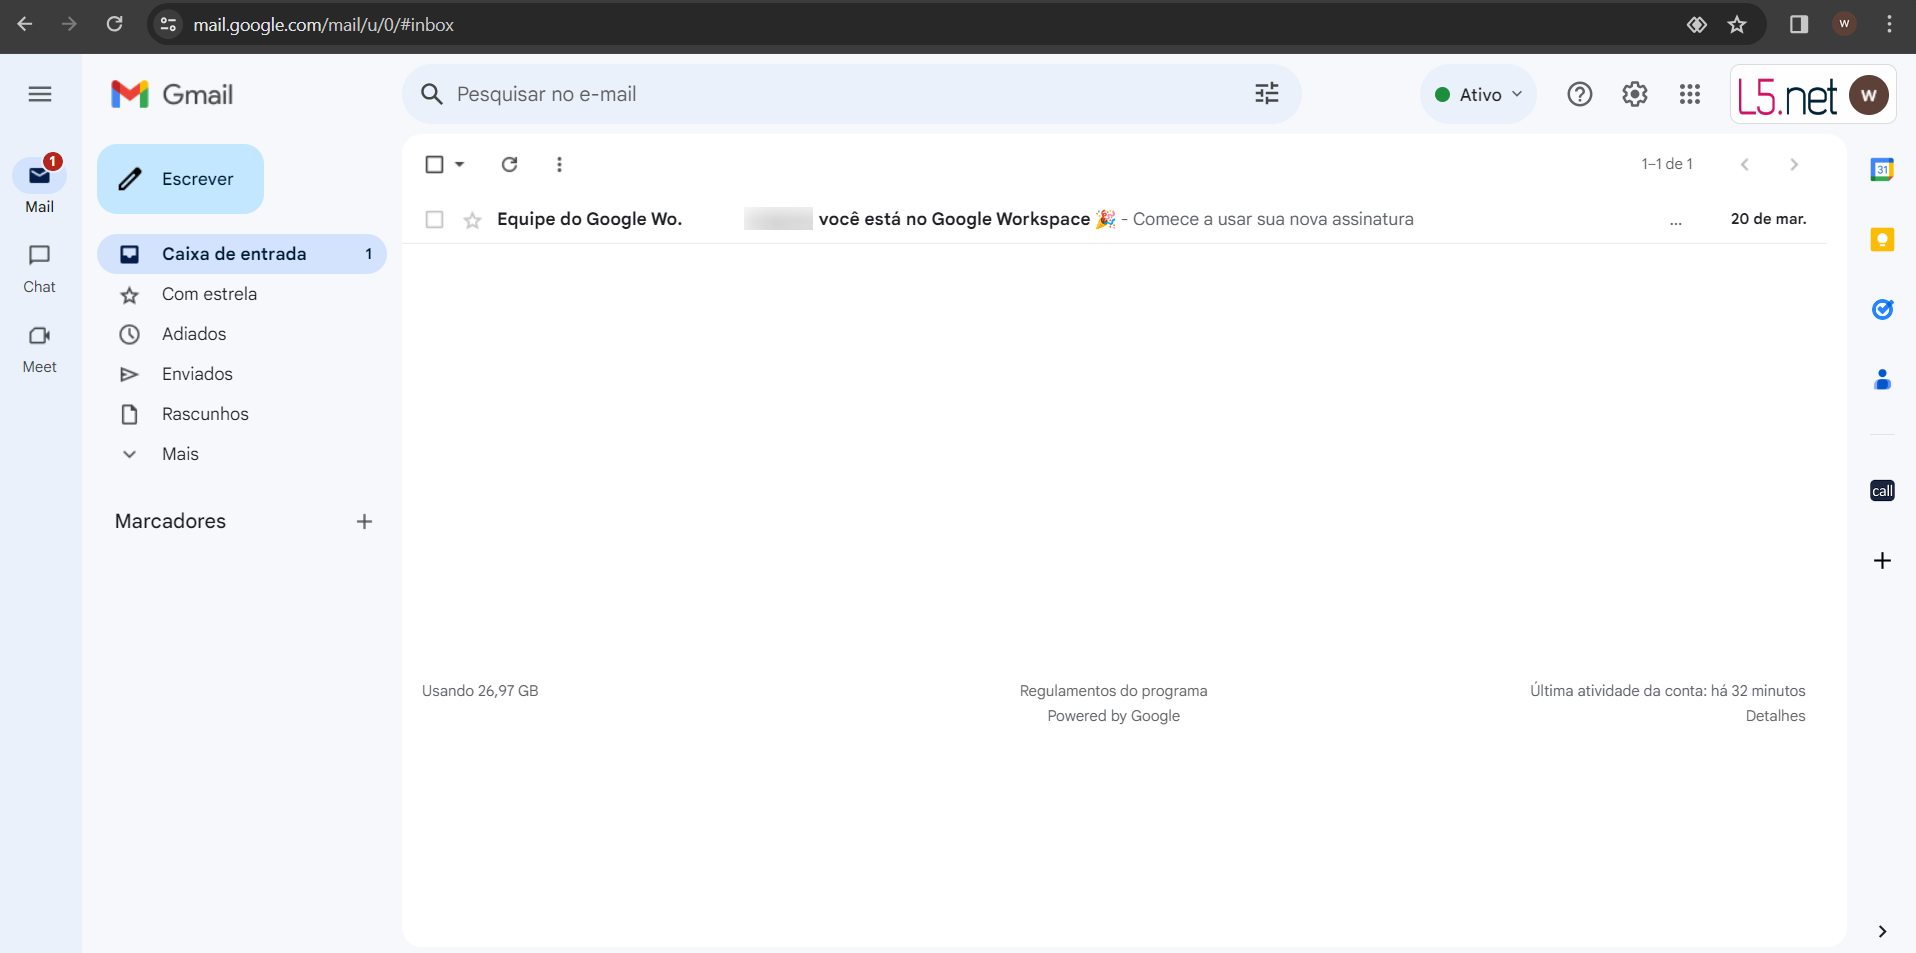Open the Google apps grid
This screenshot has height=953, width=1916.
[x=1689, y=94]
